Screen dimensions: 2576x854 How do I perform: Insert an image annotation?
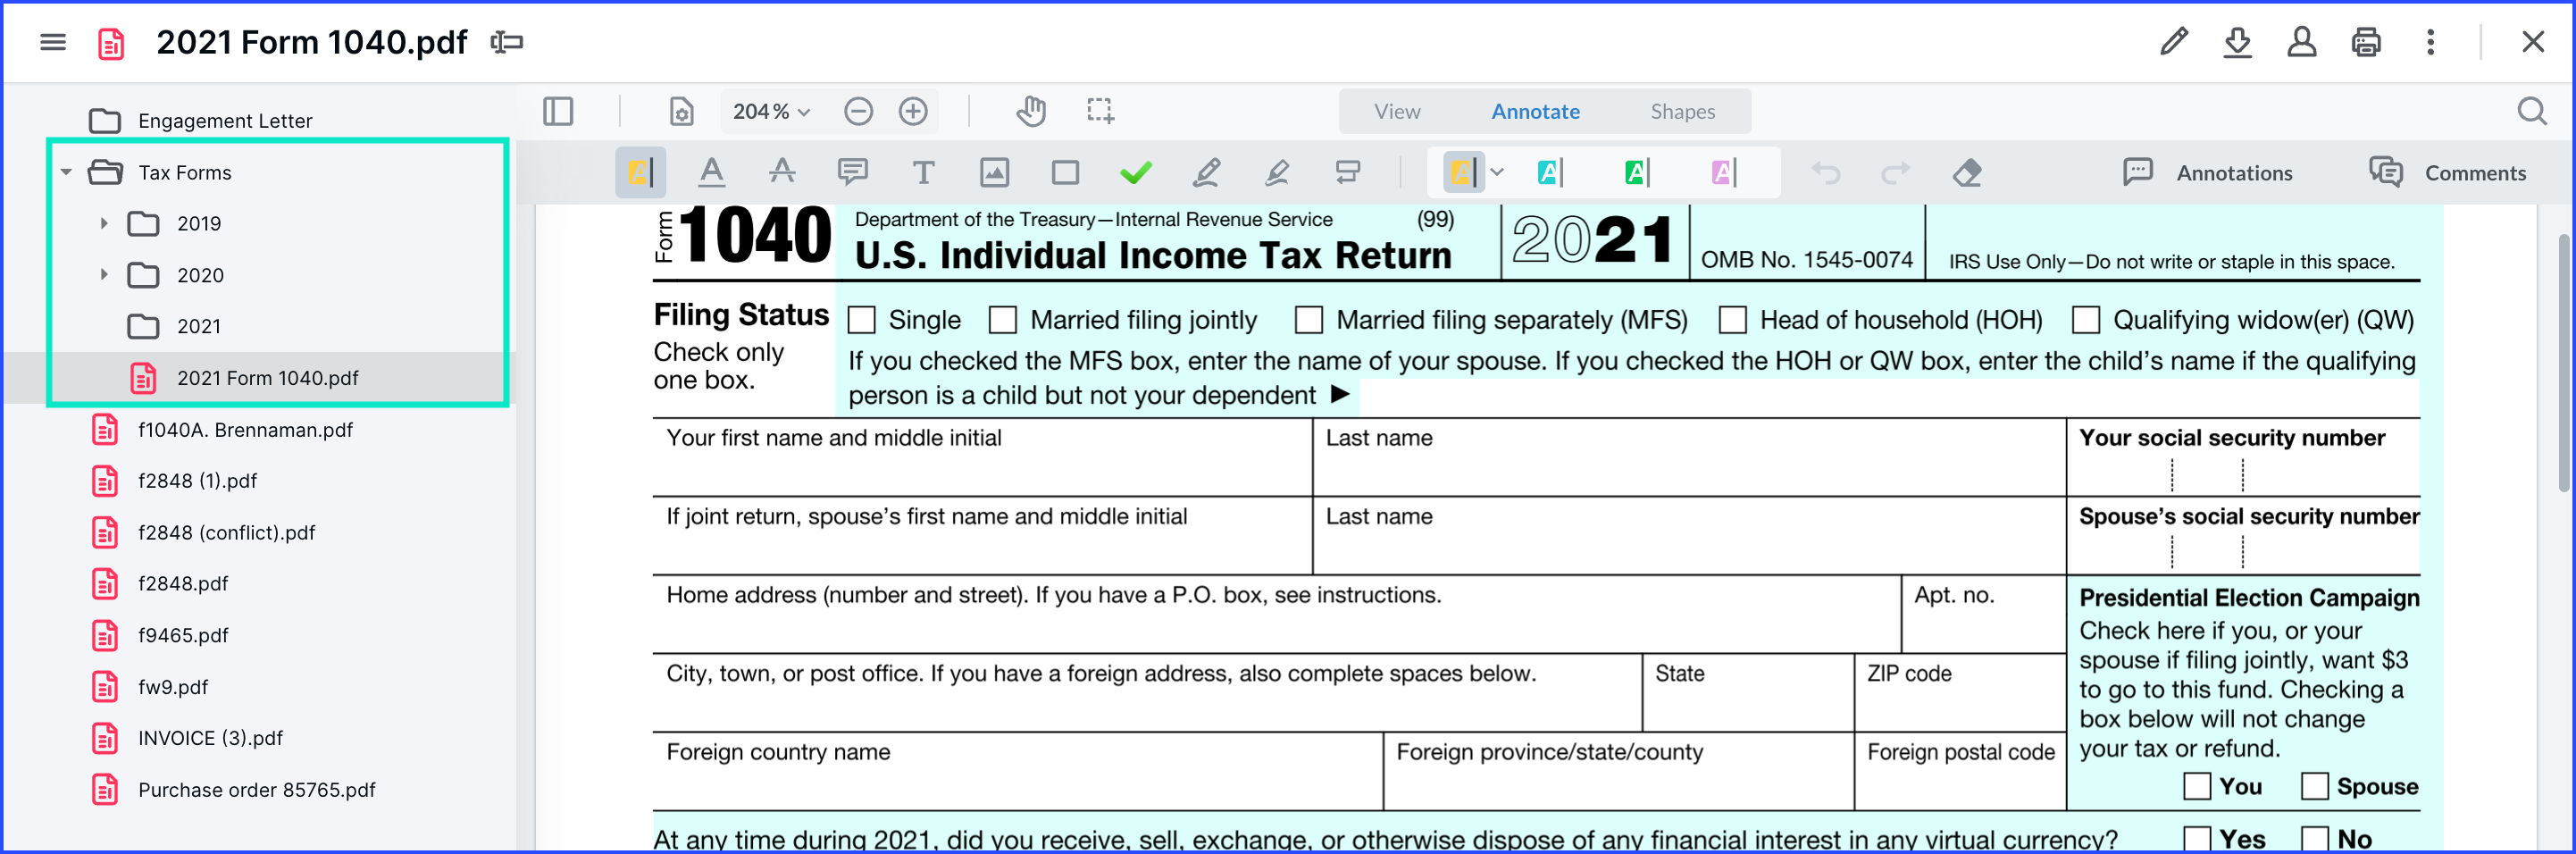pos(994,173)
